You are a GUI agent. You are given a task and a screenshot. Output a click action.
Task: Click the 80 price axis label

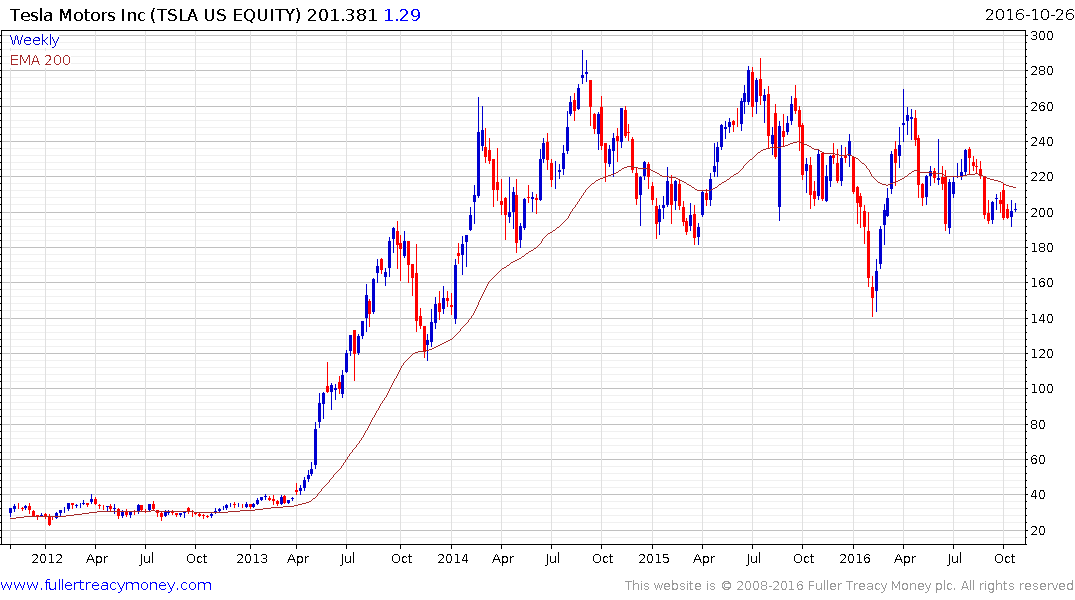click(1039, 424)
